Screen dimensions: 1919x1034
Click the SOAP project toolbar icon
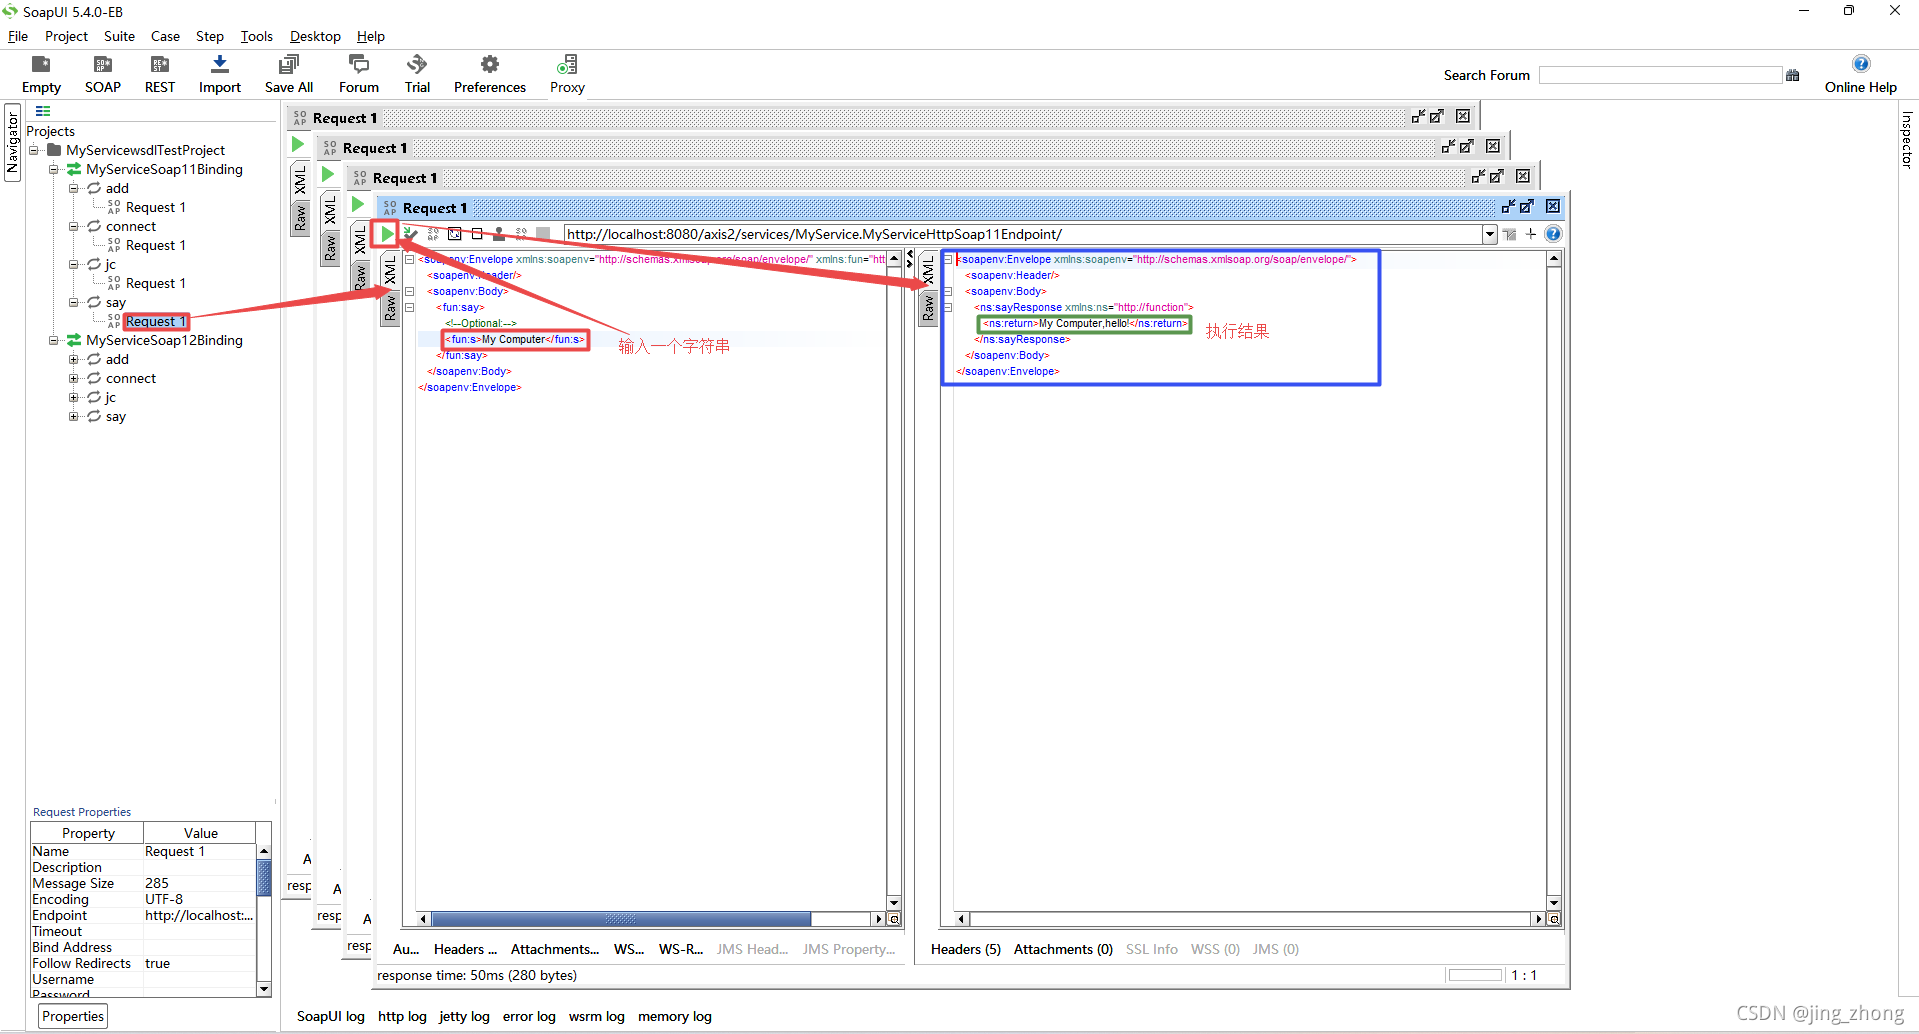tap(102, 65)
